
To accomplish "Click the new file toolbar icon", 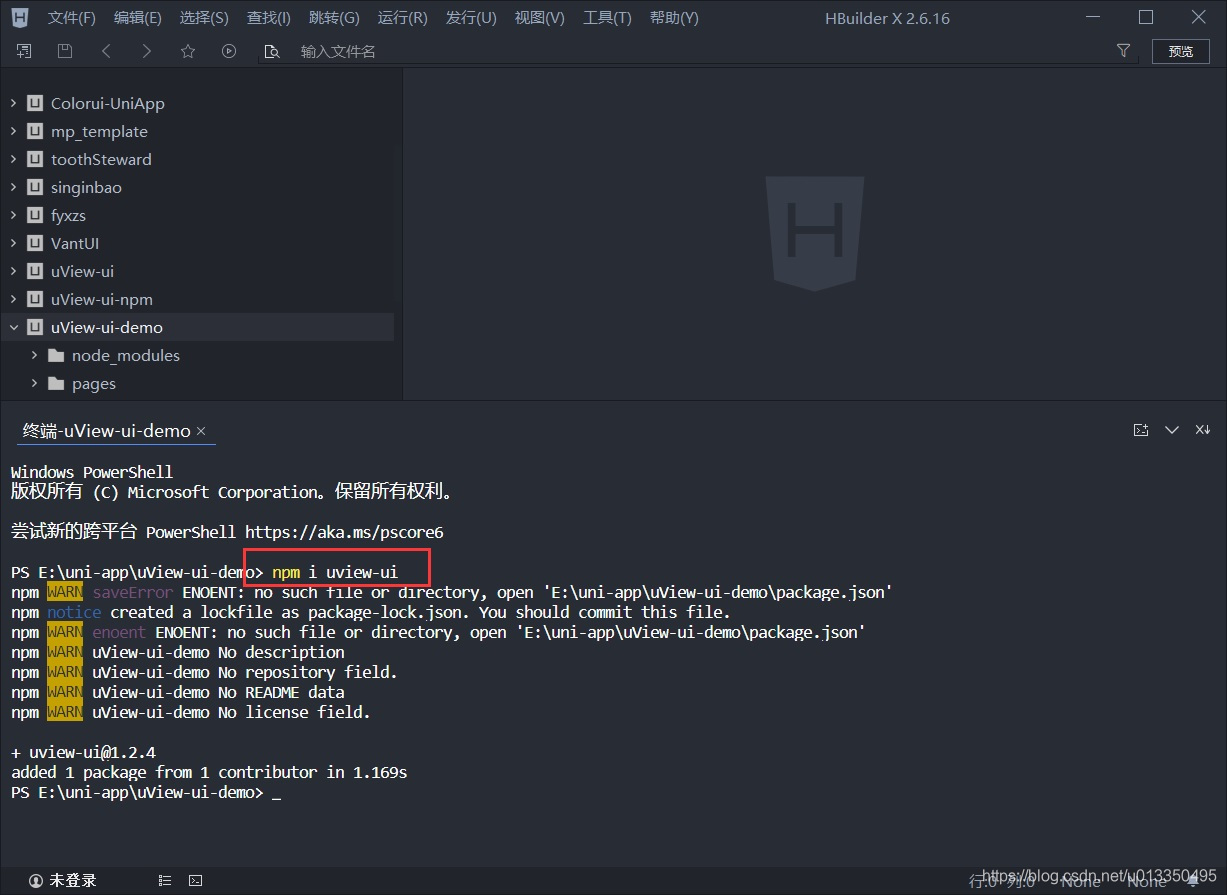I will tap(24, 51).
